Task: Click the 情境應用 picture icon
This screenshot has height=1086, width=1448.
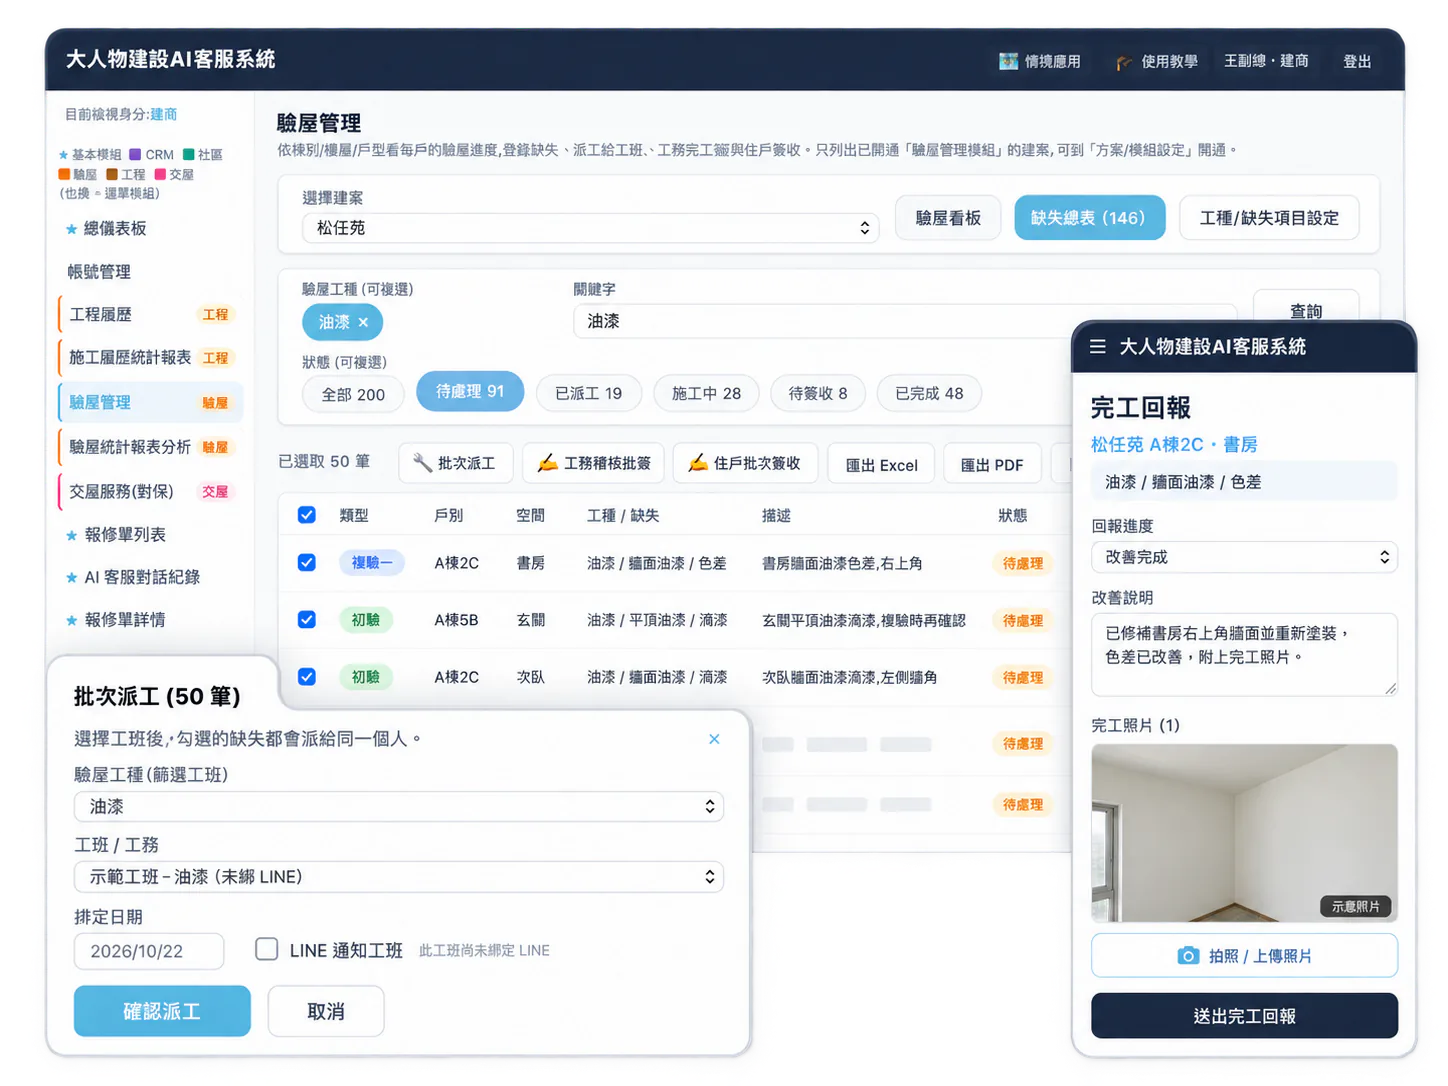Action: 1008,61
